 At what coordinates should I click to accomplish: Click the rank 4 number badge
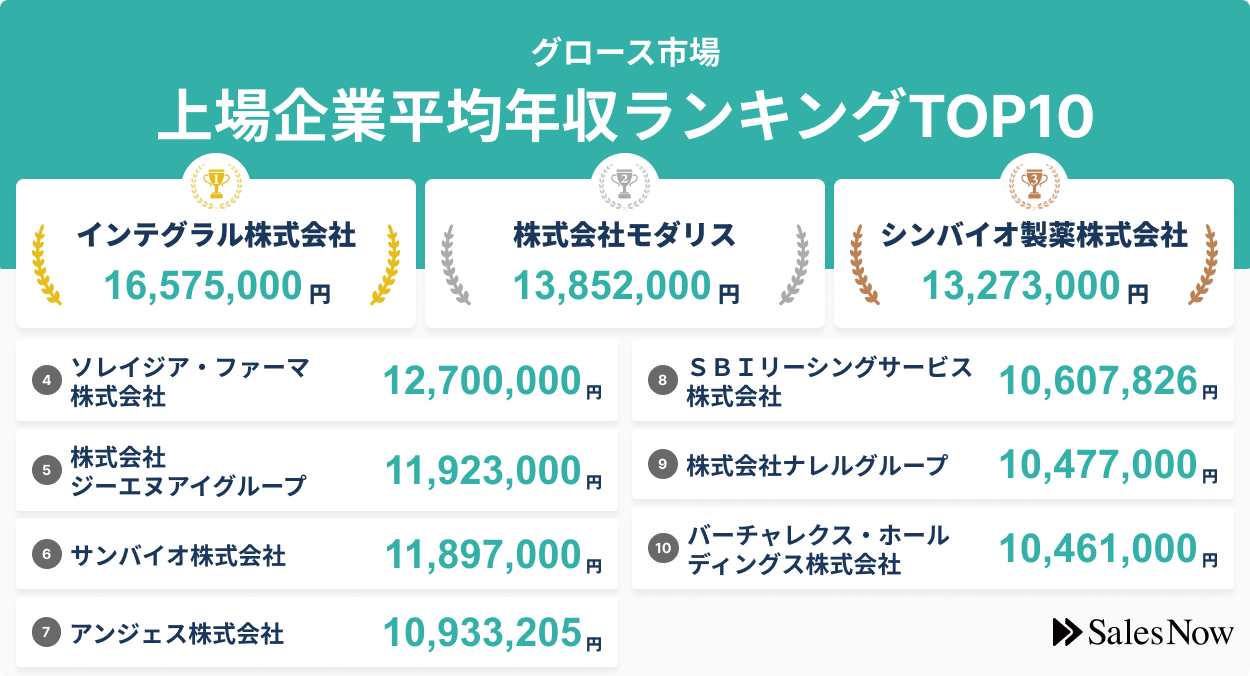pos(46,381)
